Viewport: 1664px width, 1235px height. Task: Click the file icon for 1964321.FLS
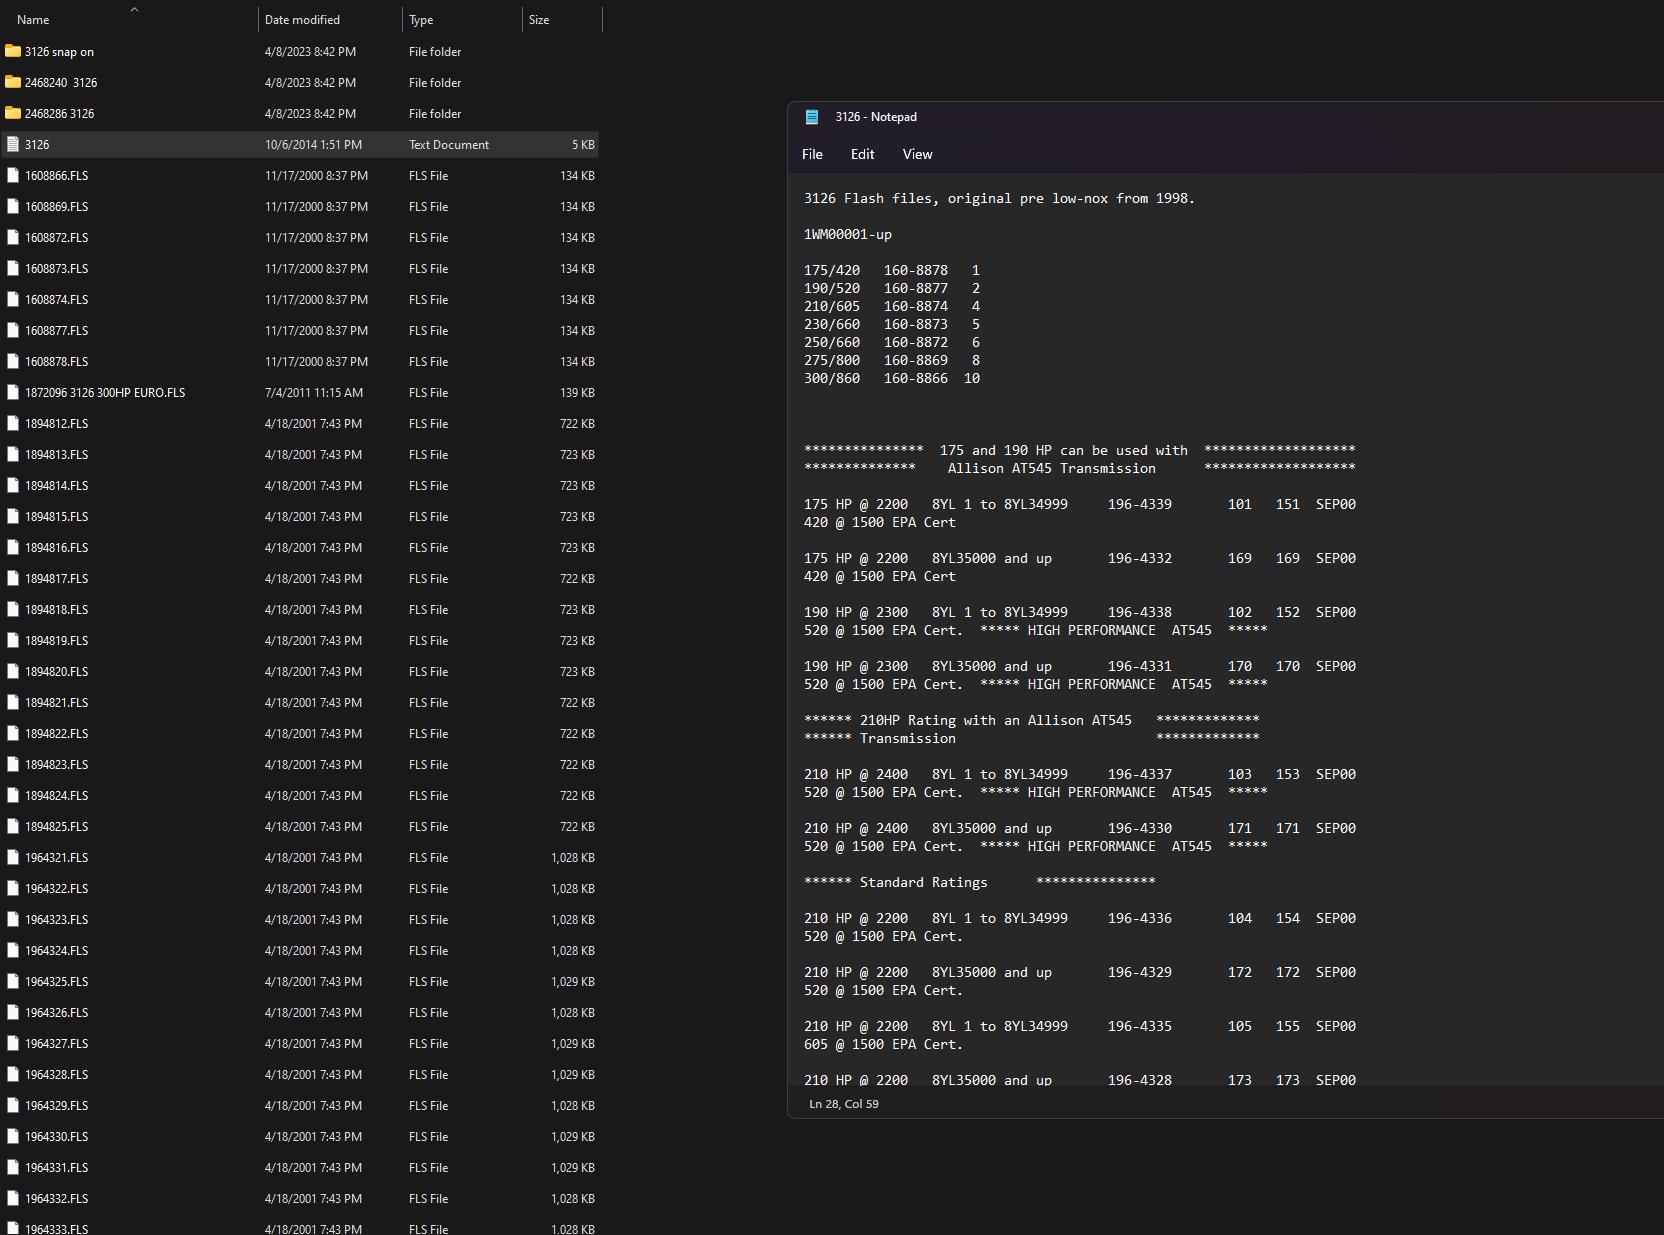click(13, 857)
